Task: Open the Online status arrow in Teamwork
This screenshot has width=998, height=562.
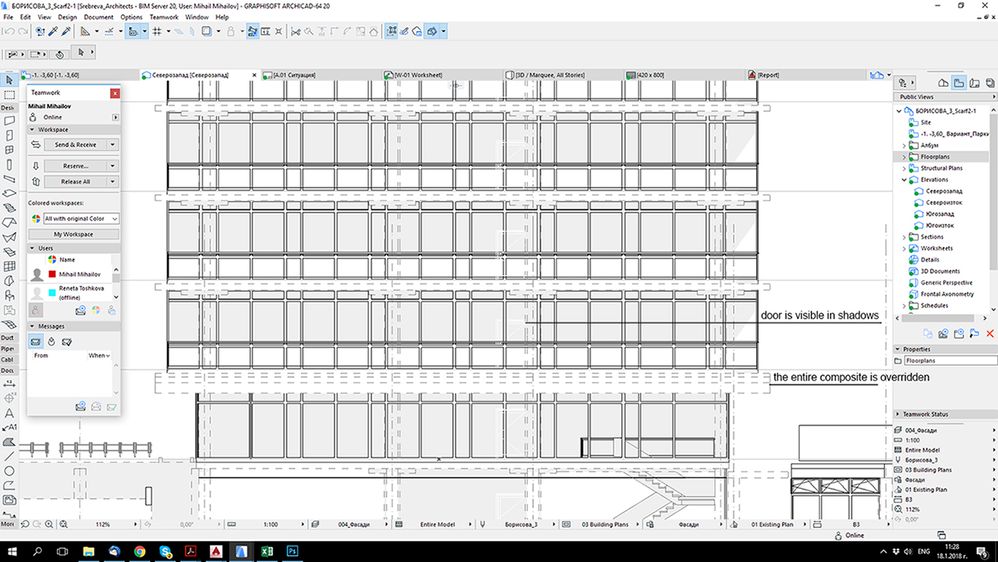Action: (x=115, y=117)
